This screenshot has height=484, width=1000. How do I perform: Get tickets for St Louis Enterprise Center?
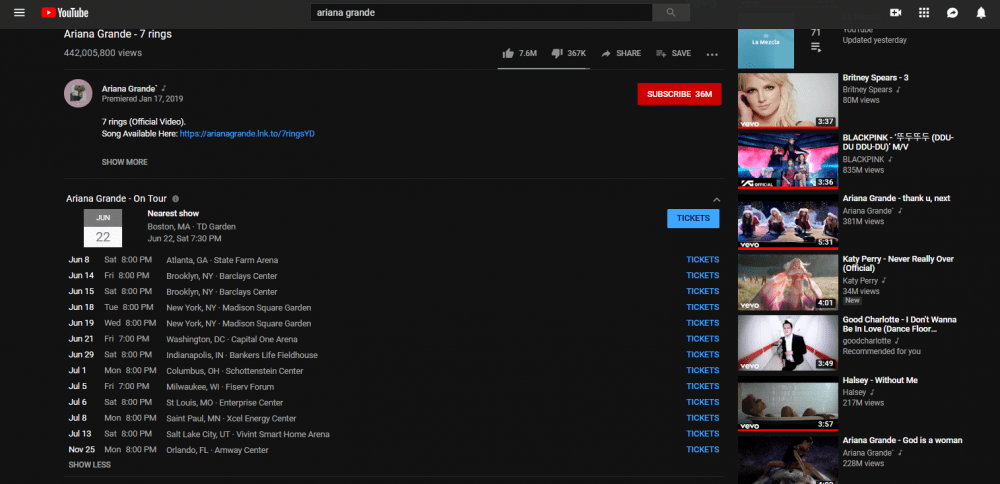click(702, 402)
